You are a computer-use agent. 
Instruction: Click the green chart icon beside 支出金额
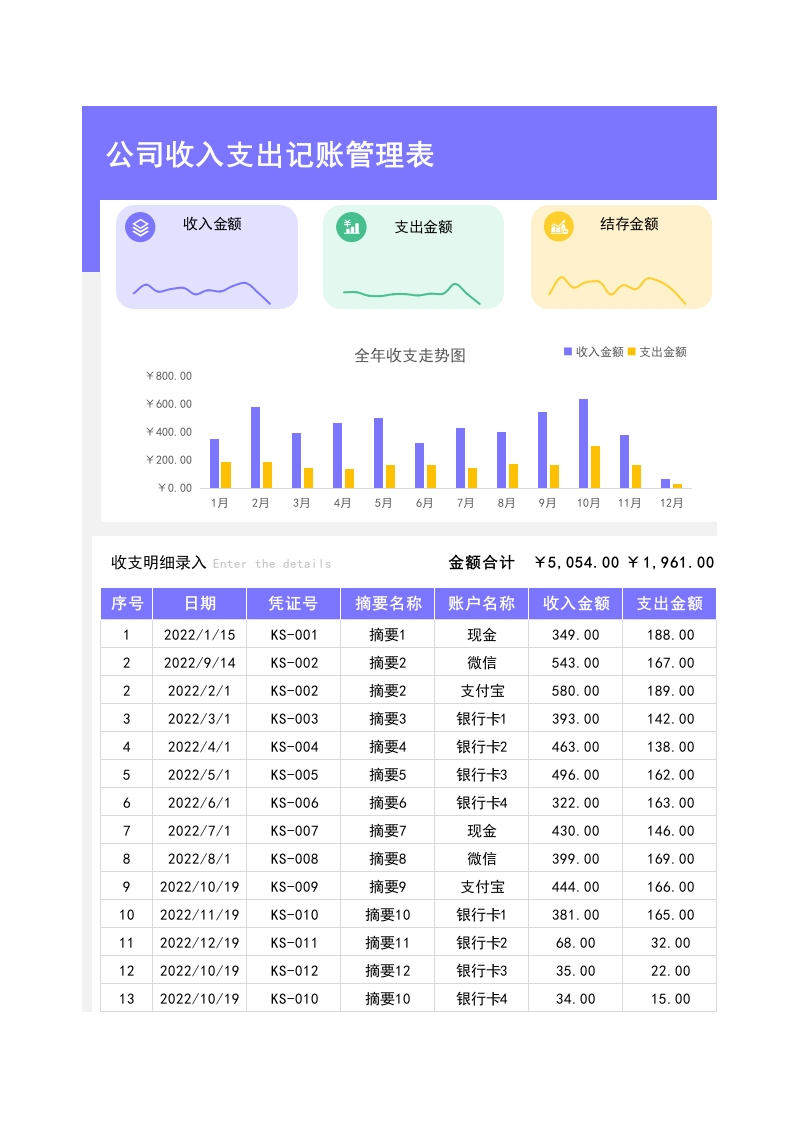tap(351, 227)
